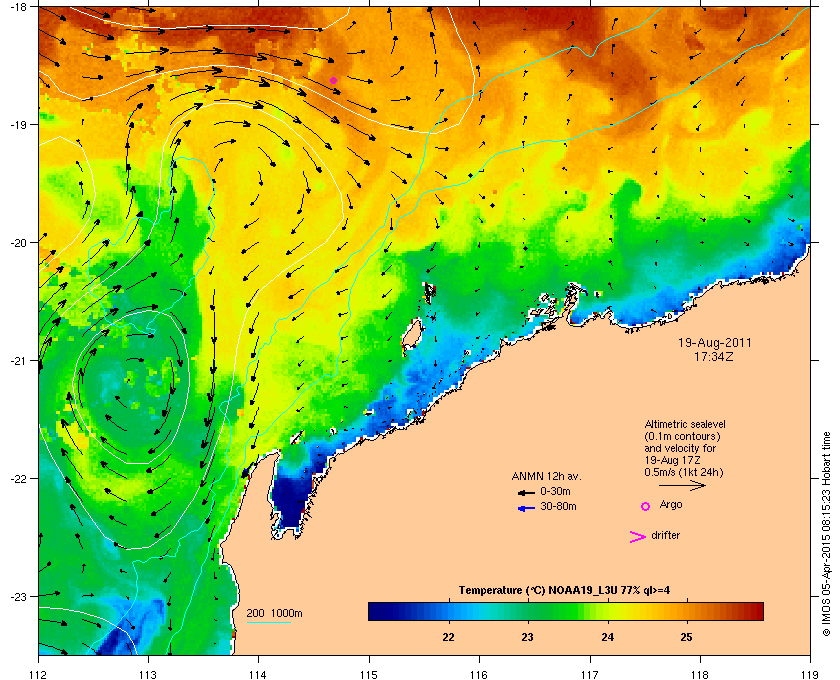Click the temperature colorbar at 24 degrees

click(x=608, y=611)
